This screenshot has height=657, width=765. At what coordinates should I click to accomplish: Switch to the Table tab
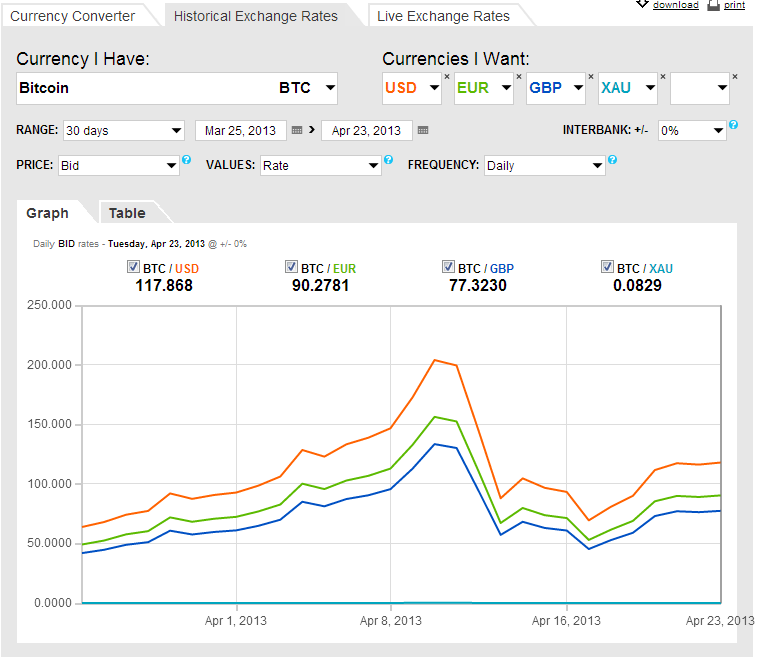pos(127,213)
